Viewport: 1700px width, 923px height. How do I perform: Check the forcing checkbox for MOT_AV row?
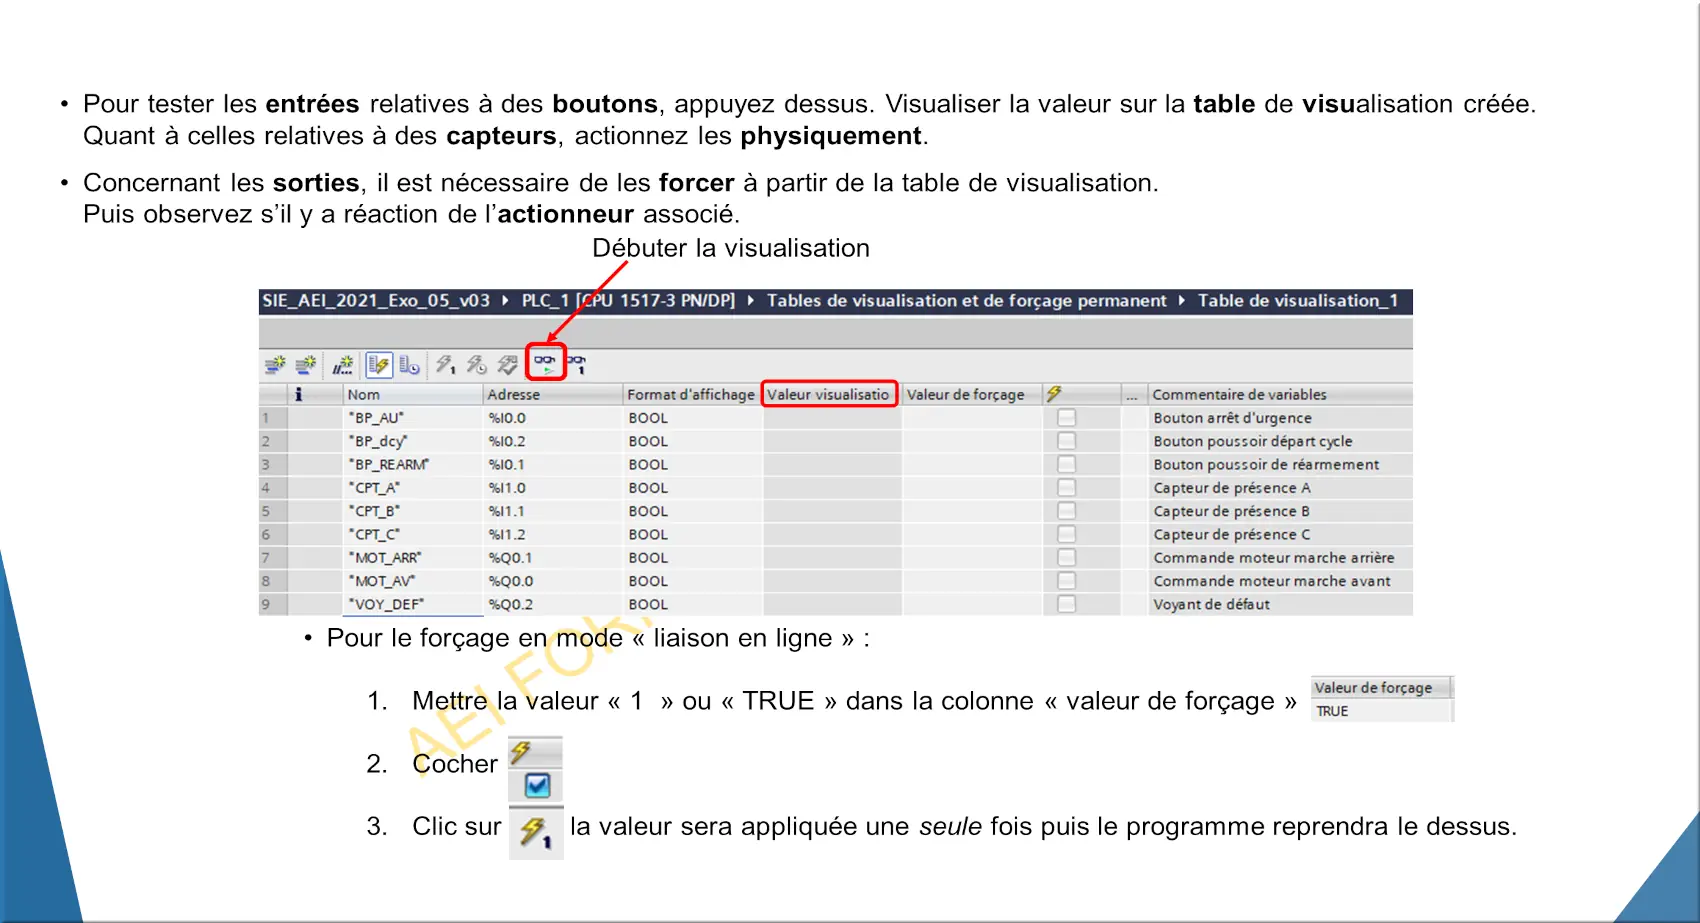click(x=1066, y=581)
